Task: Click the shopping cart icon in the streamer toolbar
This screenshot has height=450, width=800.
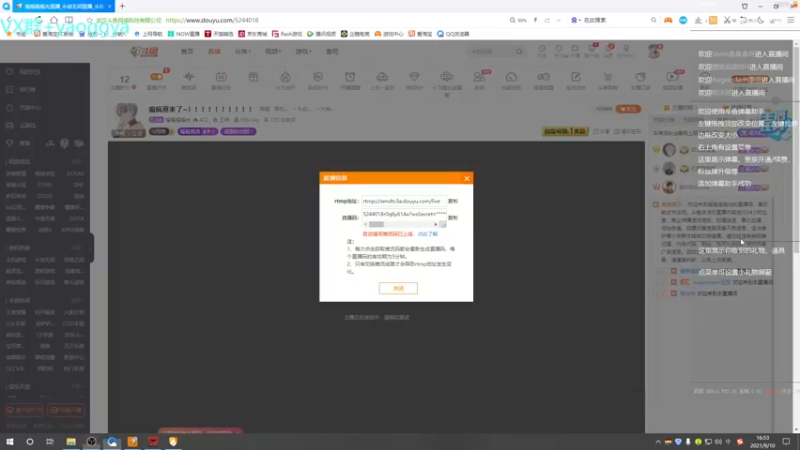Action: click(x=608, y=77)
